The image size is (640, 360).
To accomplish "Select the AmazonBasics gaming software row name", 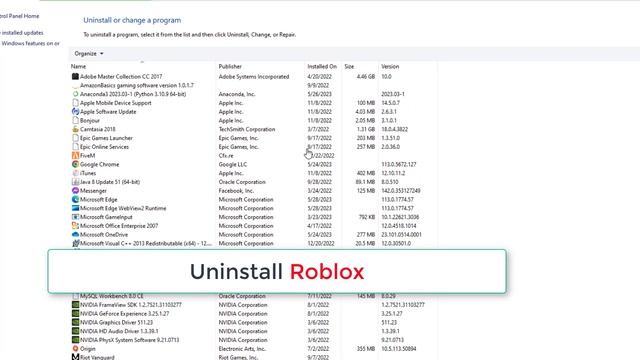I will pyautogui.click(x=137, y=85).
